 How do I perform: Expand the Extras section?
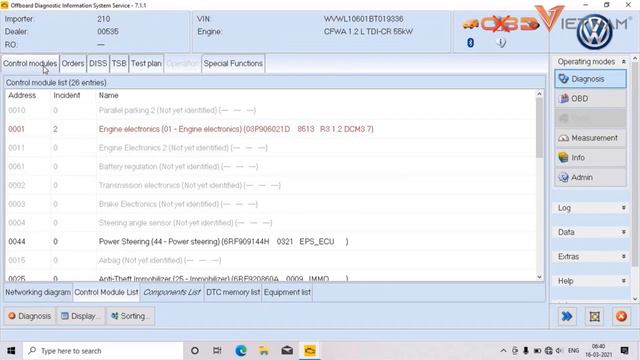pos(623,256)
